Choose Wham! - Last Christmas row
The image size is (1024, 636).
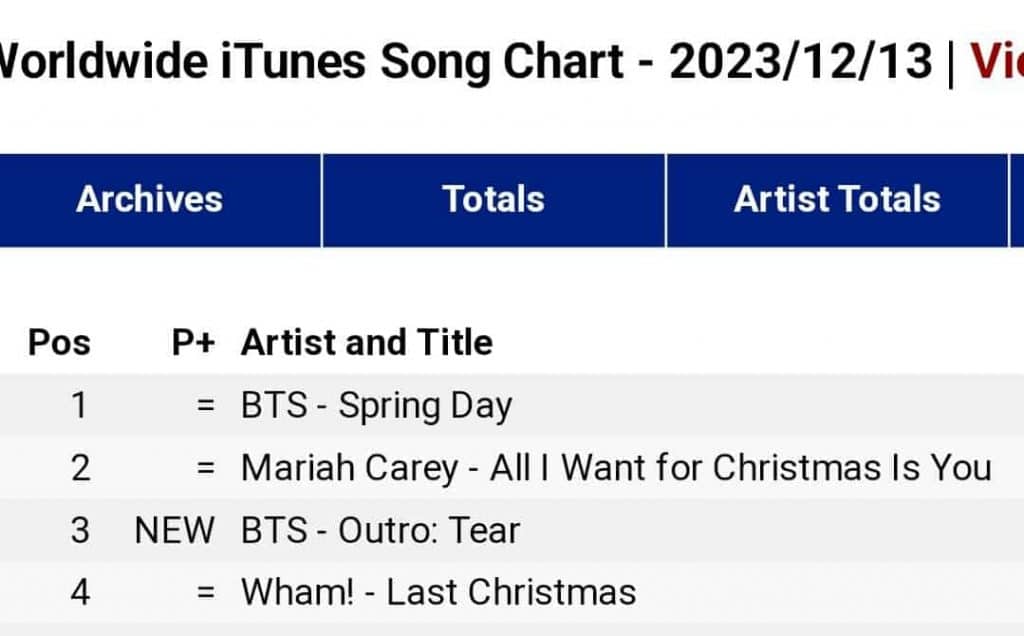[438, 592]
